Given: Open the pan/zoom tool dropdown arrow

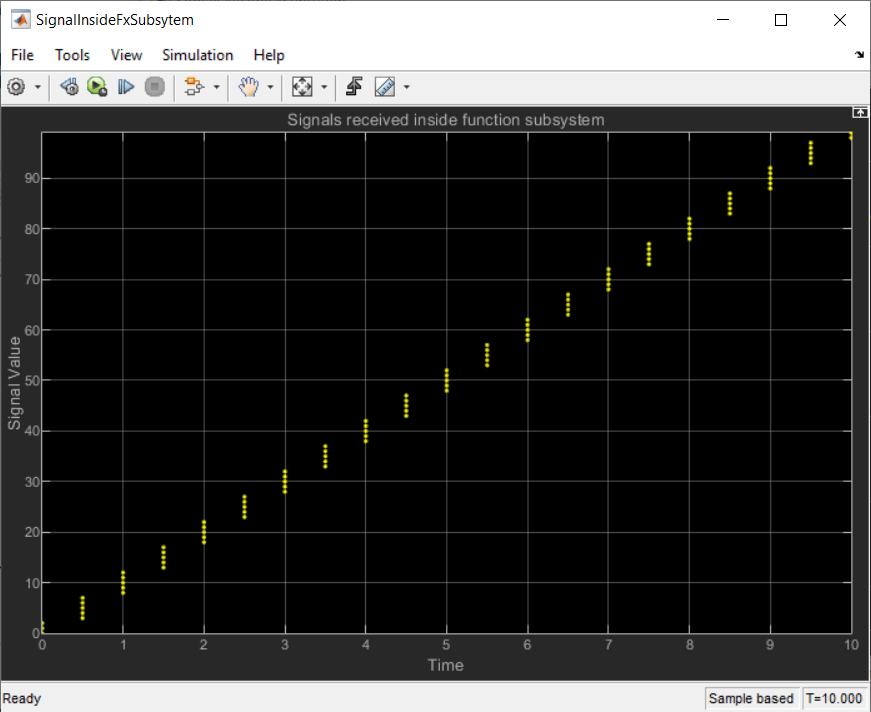Looking at the screenshot, I should 270,88.
